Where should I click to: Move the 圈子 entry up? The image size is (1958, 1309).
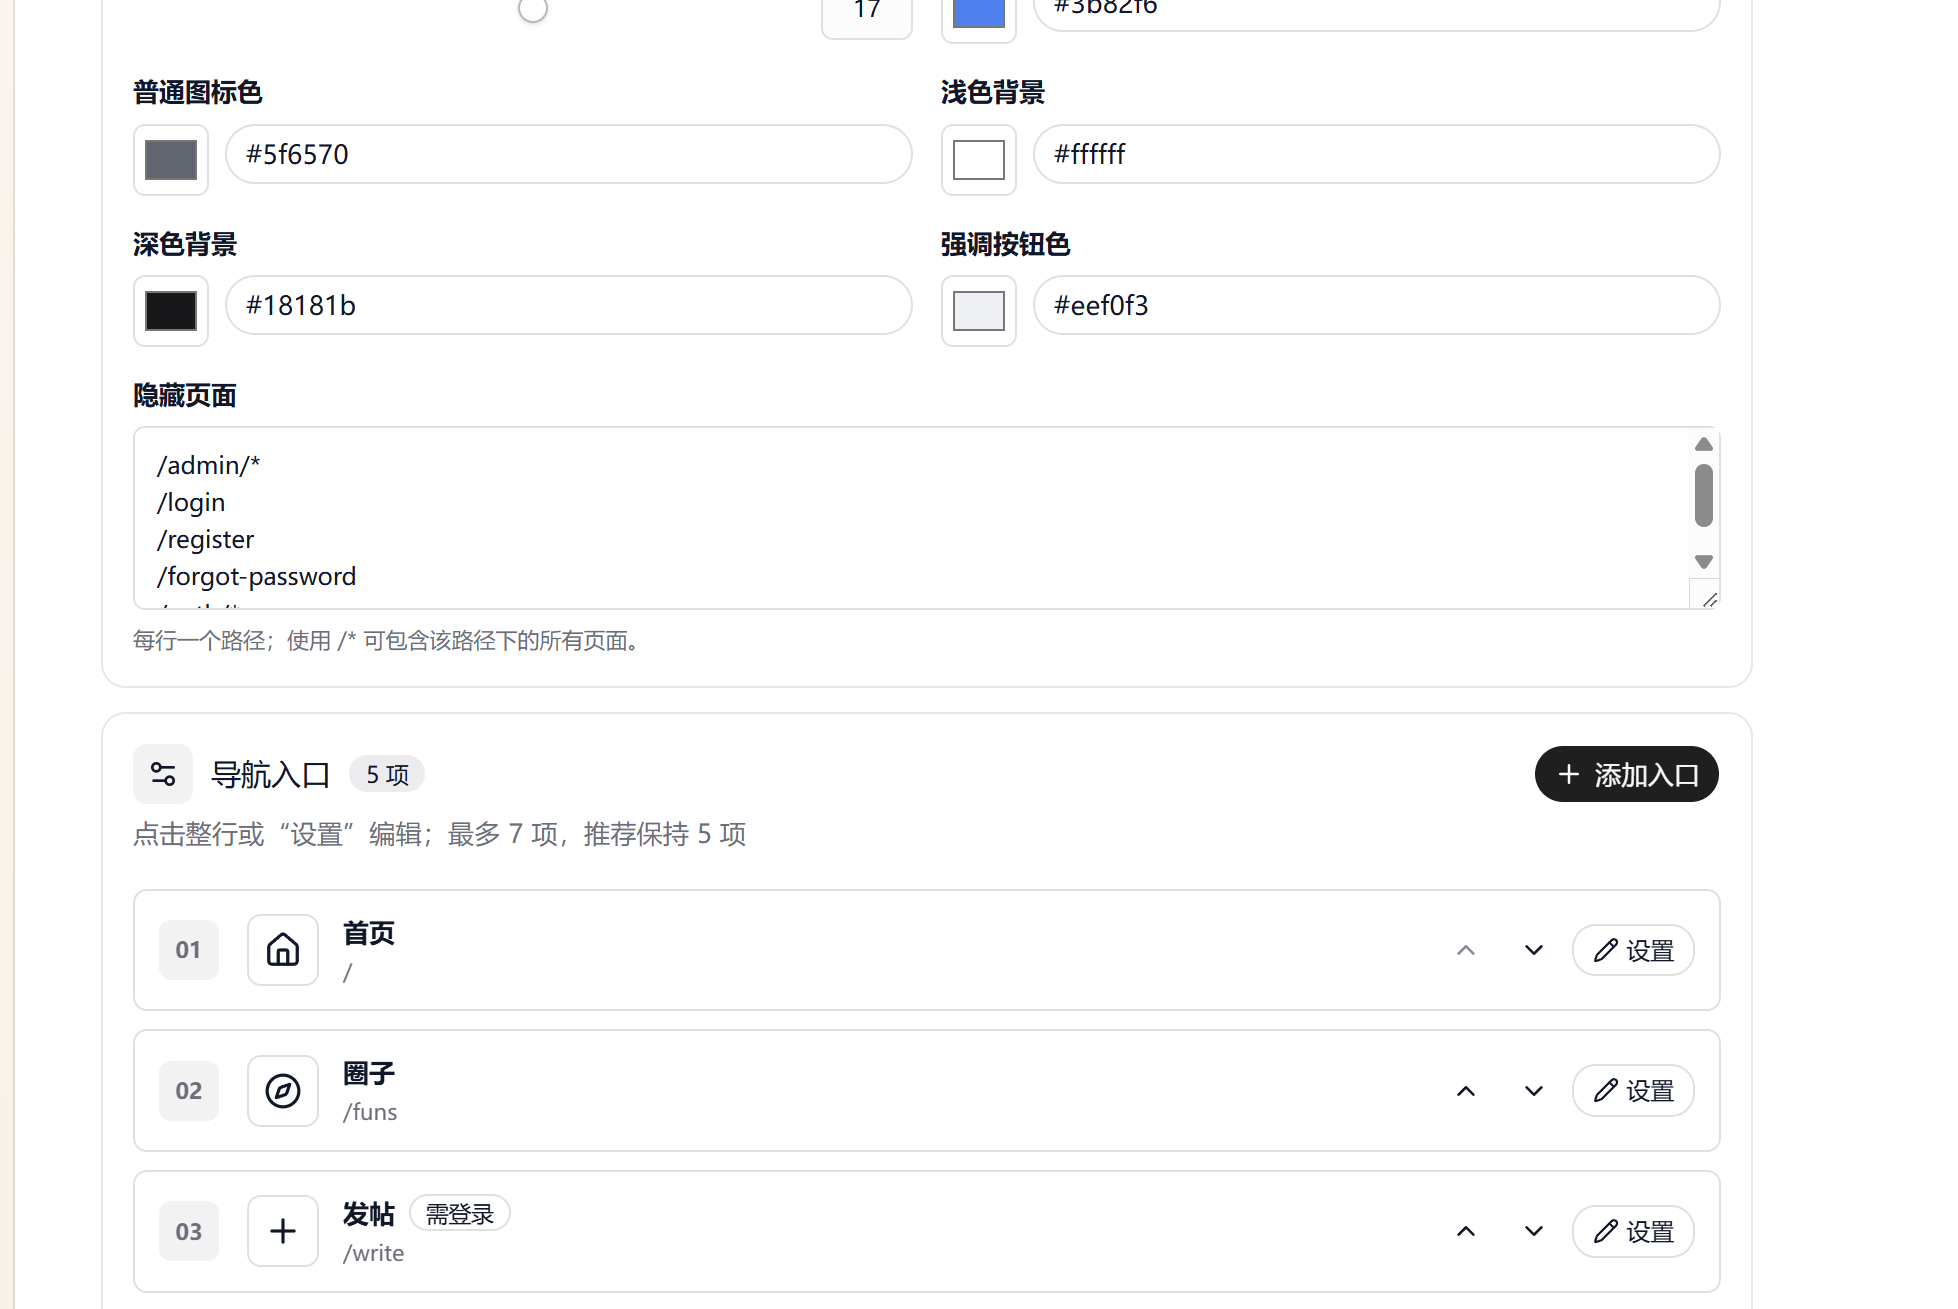point(1466,1091)
